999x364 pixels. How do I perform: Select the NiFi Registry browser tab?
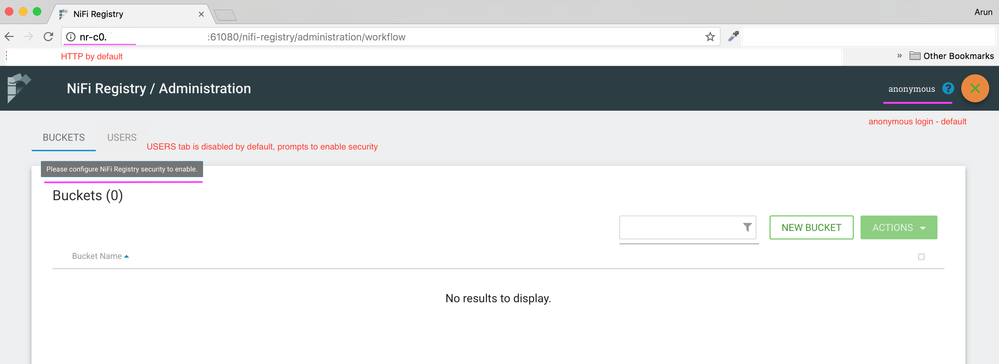130,13
